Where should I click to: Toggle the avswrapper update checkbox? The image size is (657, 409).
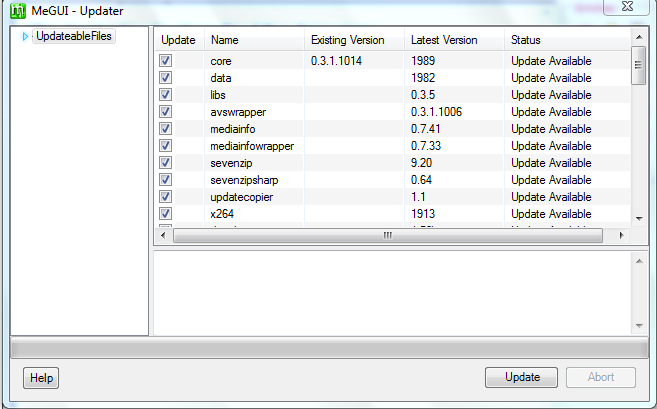coord(166,112)
